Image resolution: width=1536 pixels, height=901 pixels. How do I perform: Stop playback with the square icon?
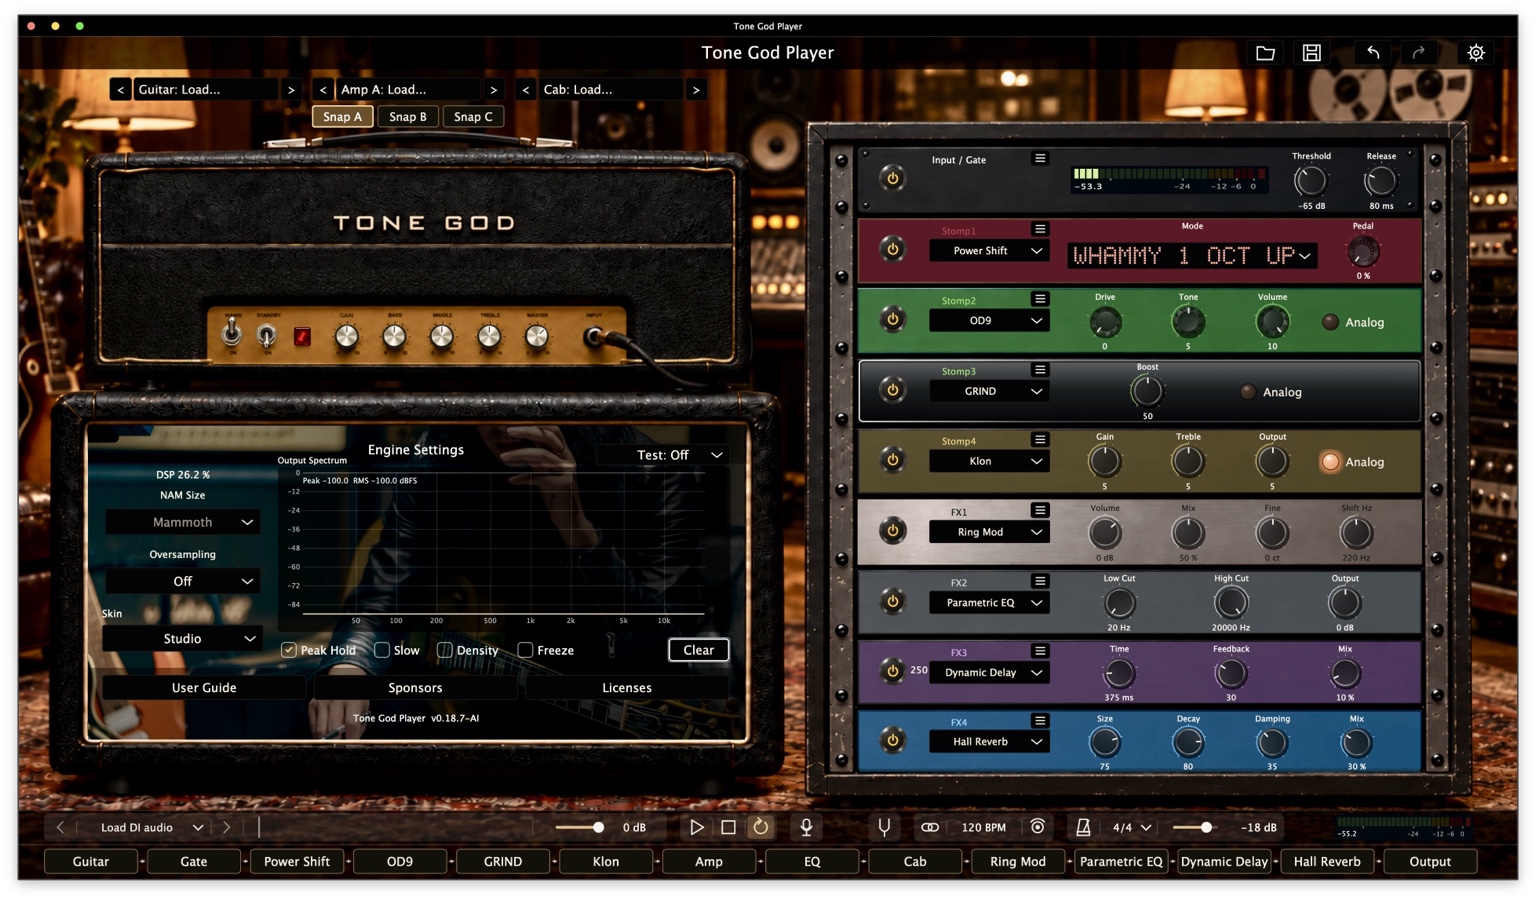click(x=728, y=828)
